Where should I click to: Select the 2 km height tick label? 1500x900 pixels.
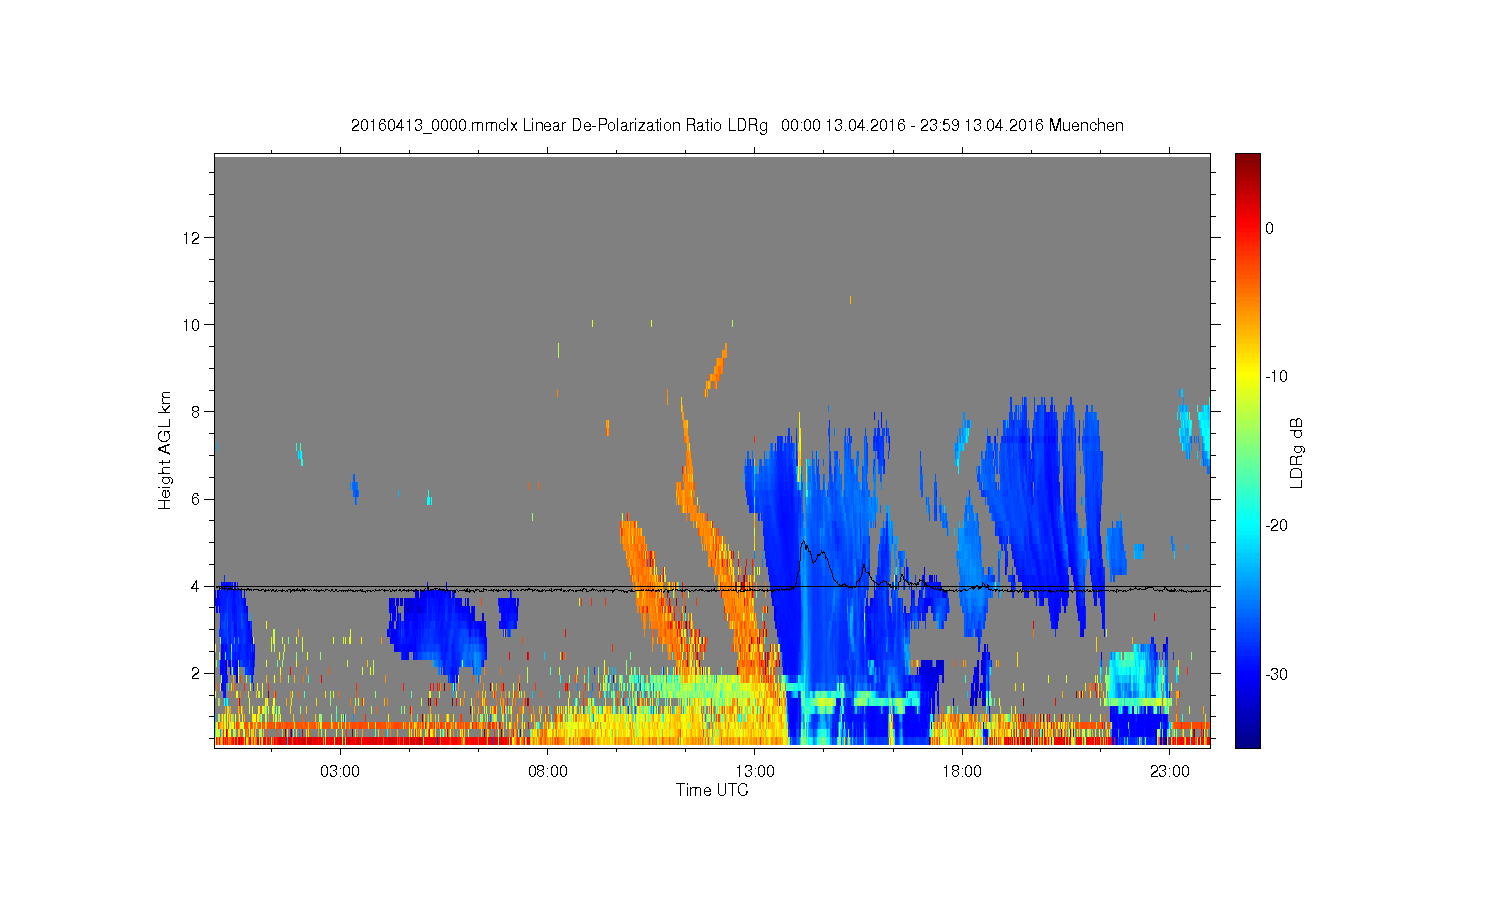point(198,673)
